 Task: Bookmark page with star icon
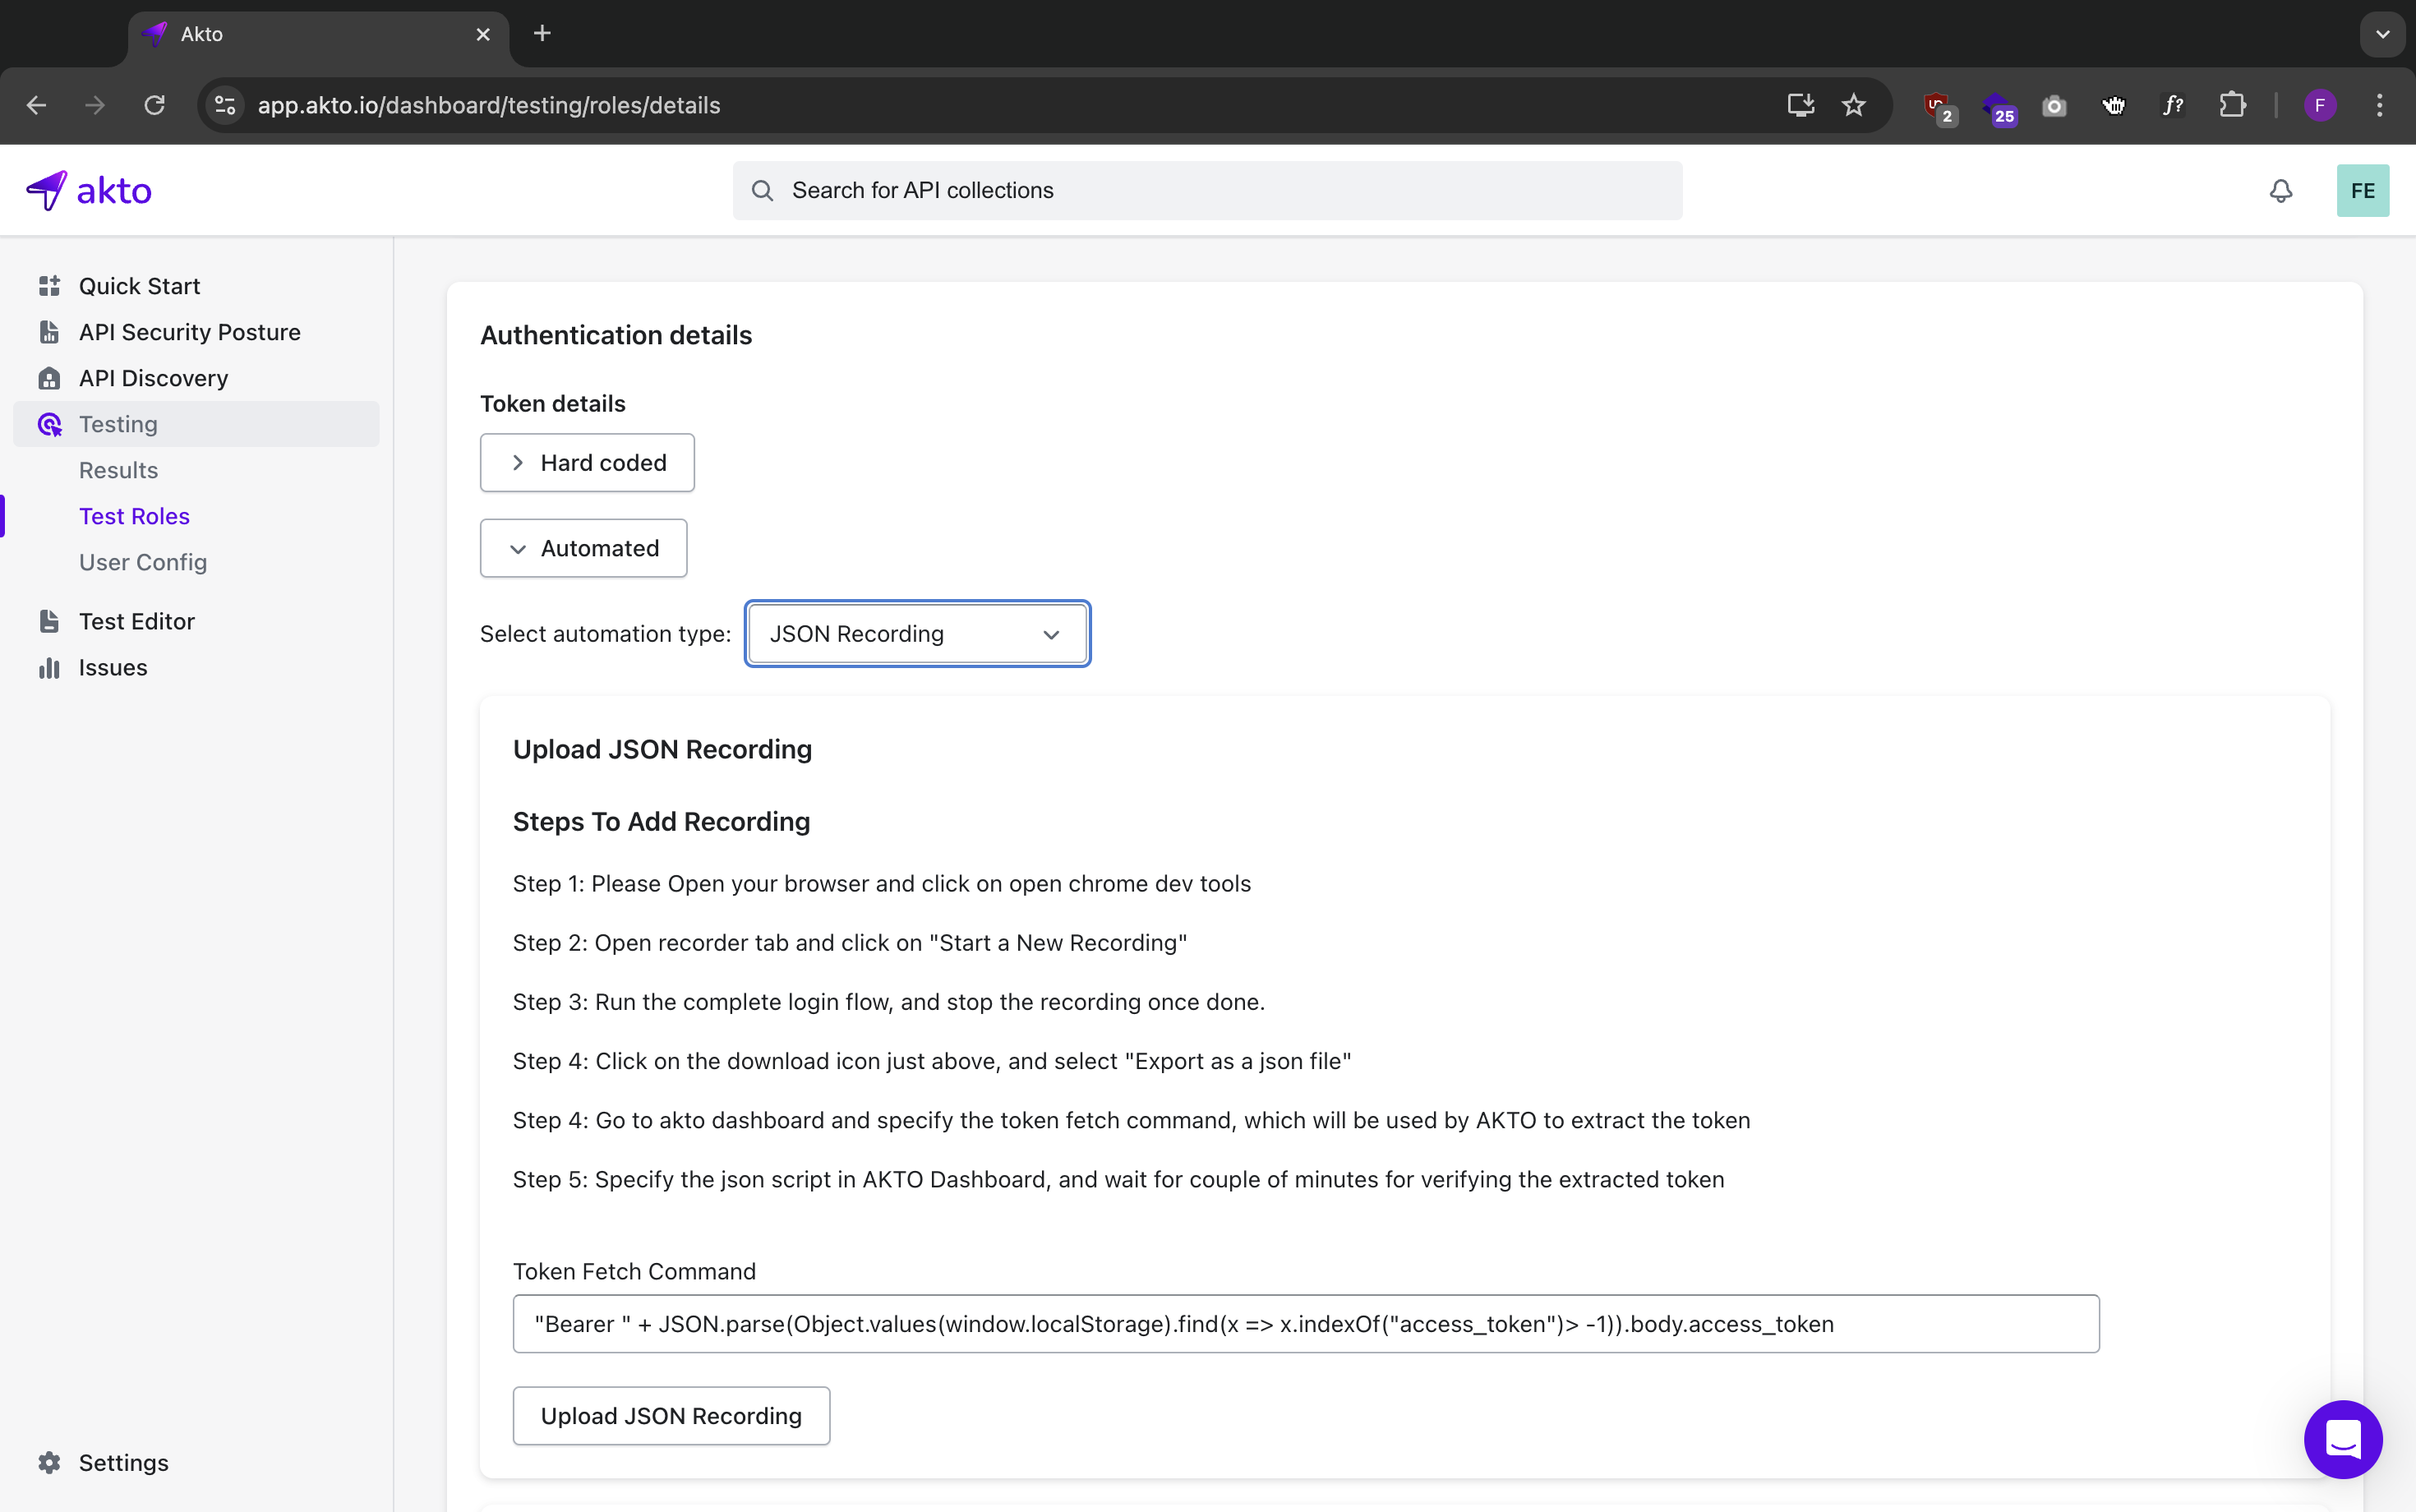(1853, 105)
